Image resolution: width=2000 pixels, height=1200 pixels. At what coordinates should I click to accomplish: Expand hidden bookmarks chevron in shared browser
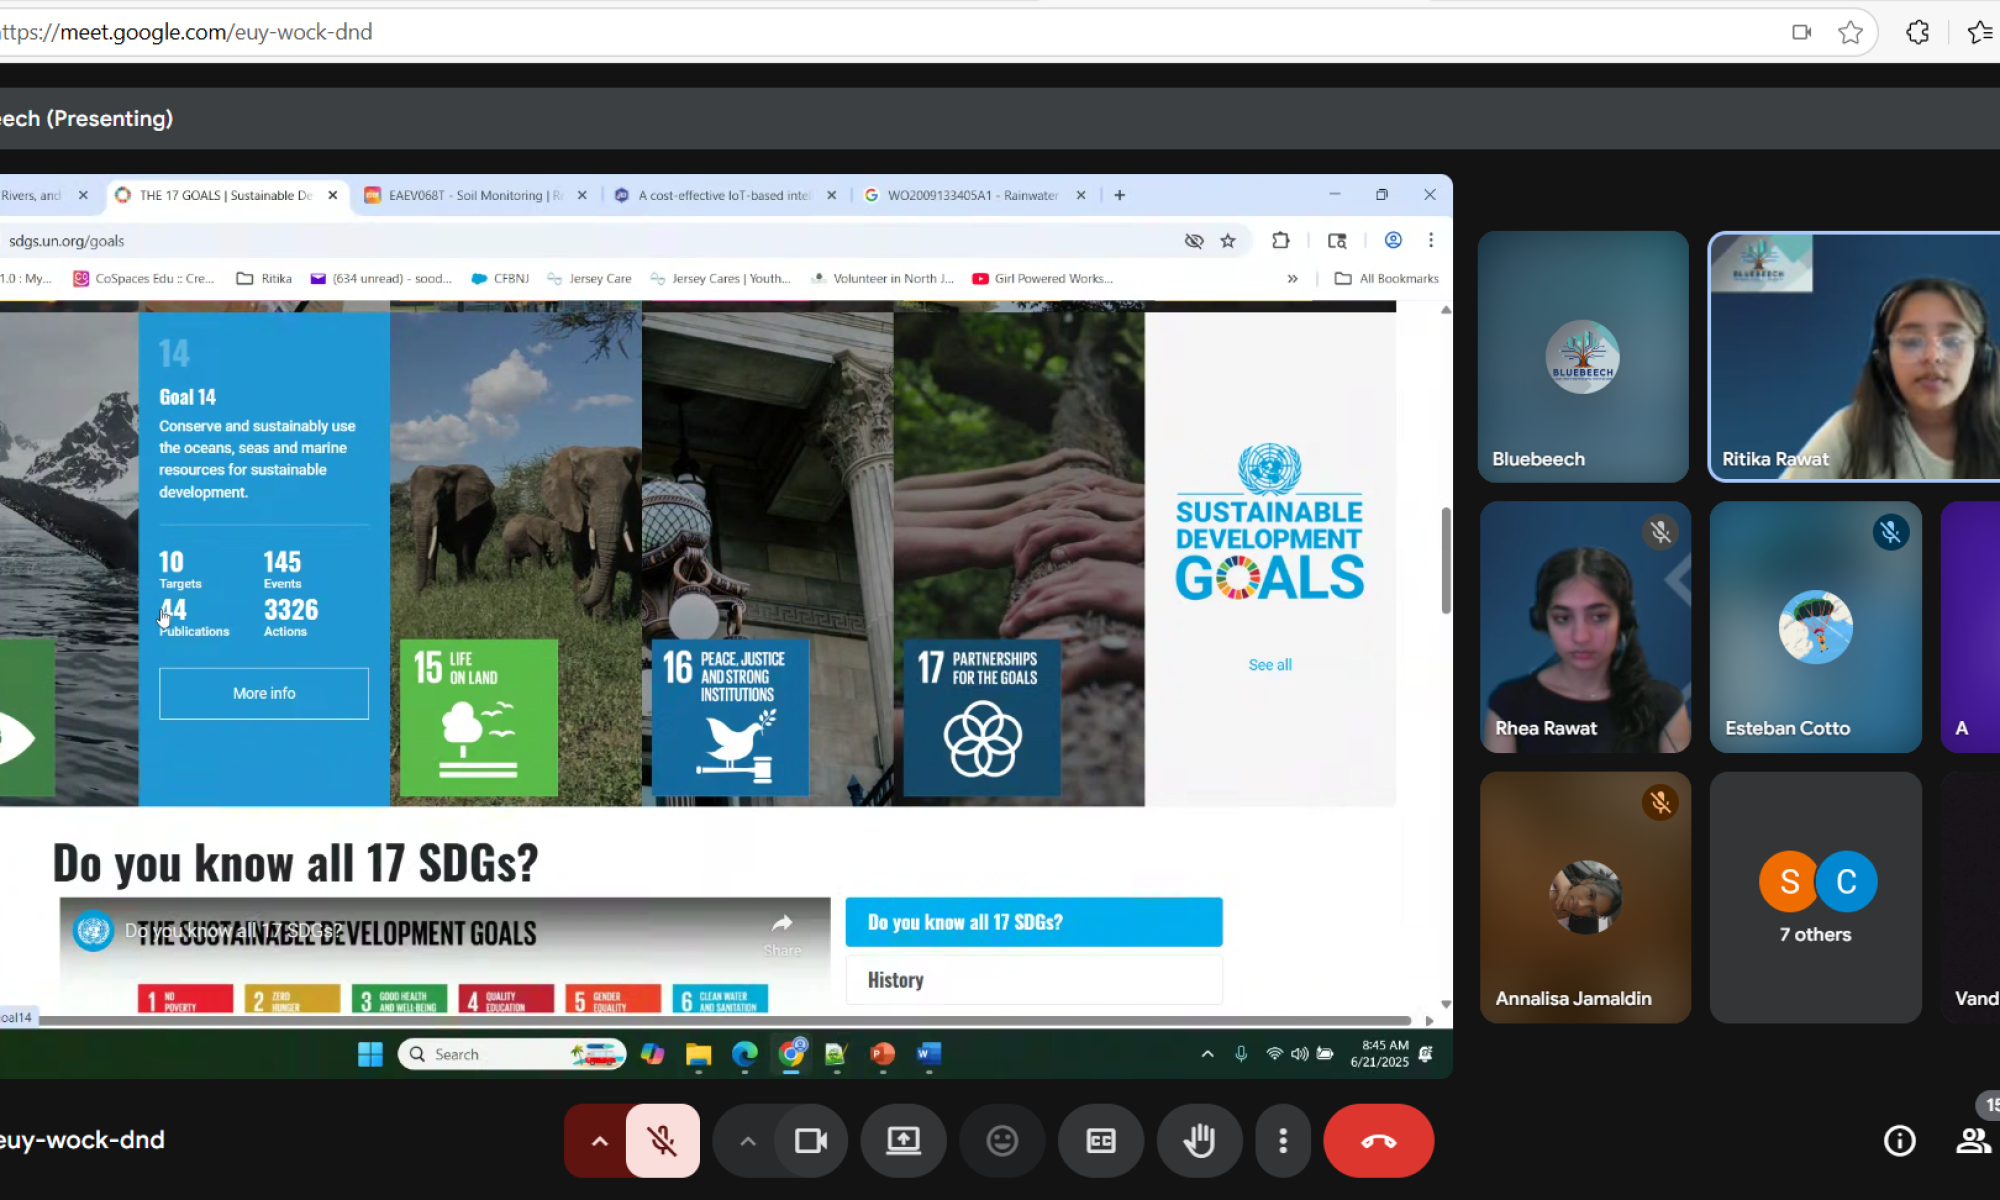click(1293, 279)
